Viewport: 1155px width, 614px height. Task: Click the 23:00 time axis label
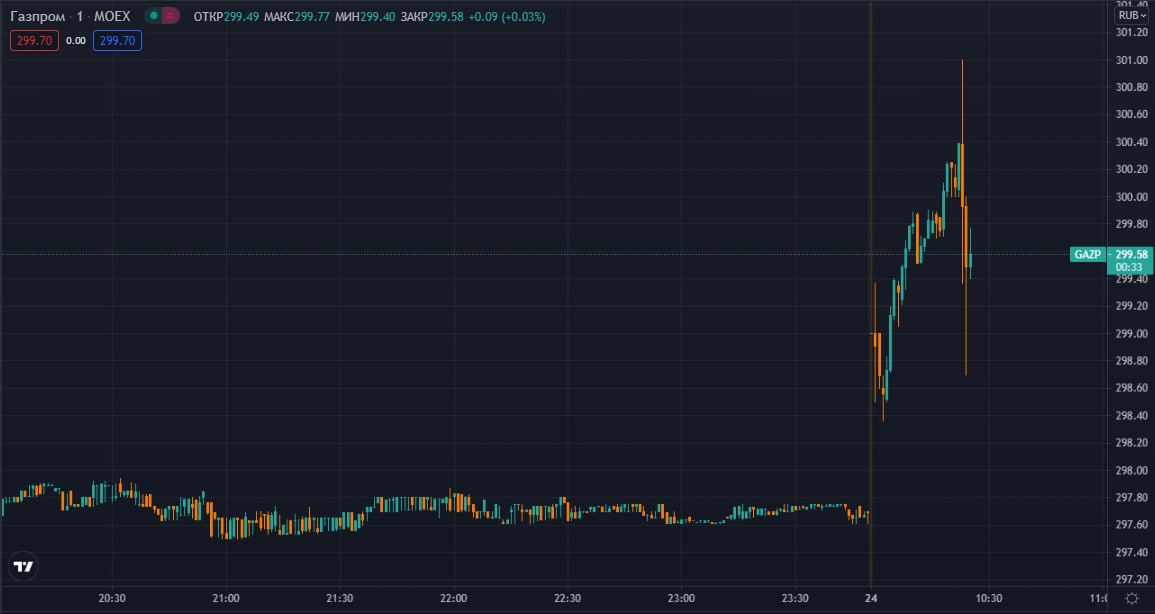[681, 599]
